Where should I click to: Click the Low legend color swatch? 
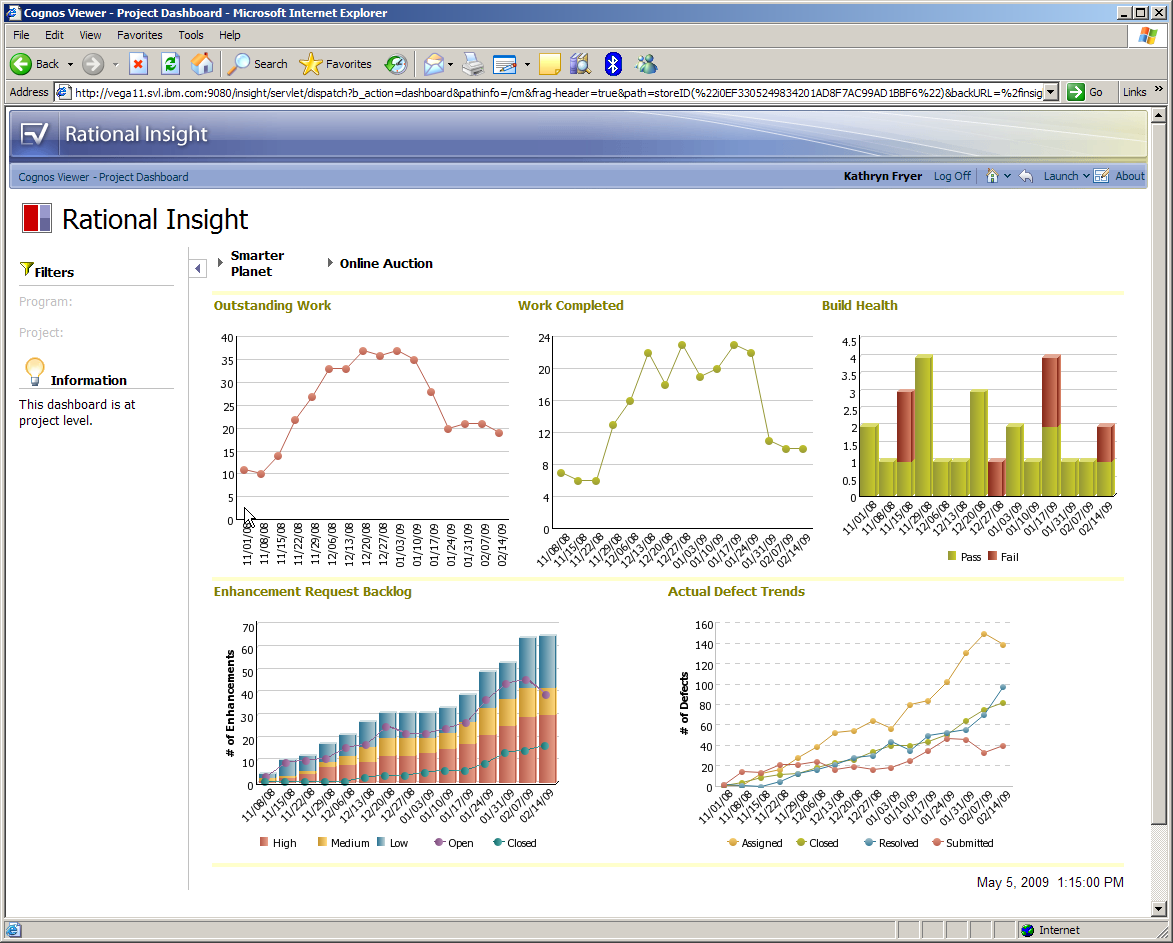click(x=381, y=842)
